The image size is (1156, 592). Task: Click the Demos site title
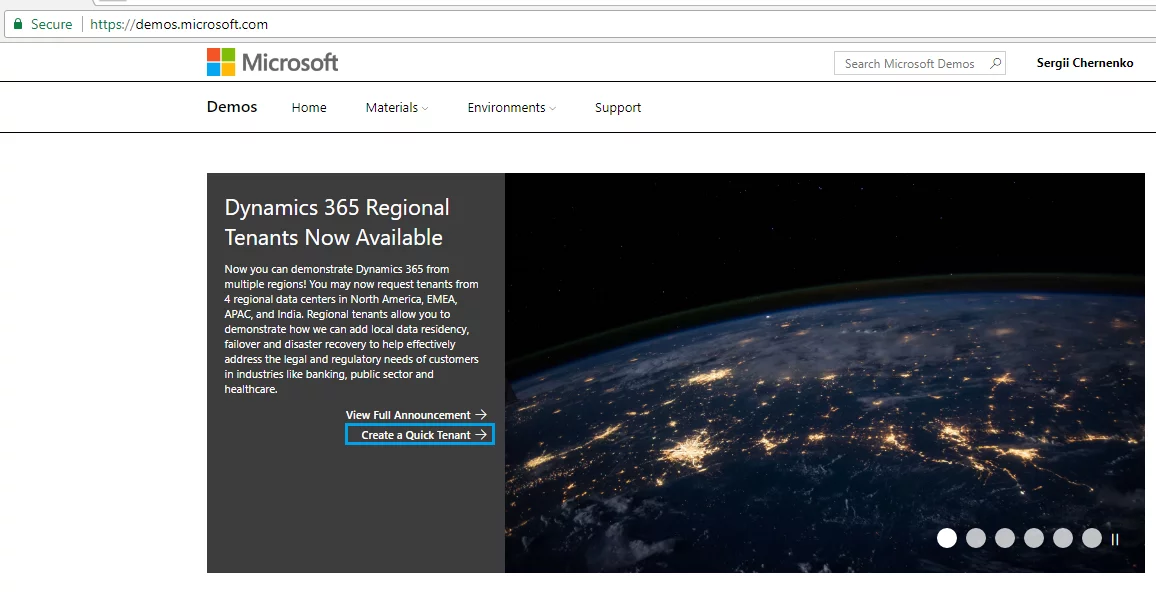click(x=232, y=107)
